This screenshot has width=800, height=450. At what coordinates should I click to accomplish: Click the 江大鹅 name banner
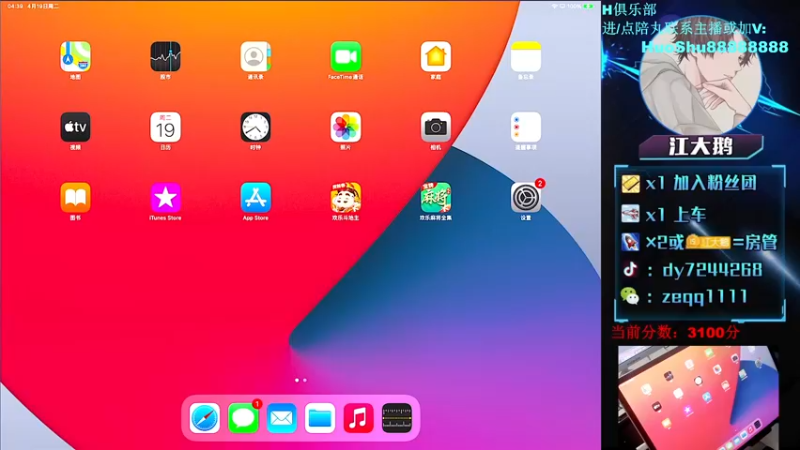701,147
